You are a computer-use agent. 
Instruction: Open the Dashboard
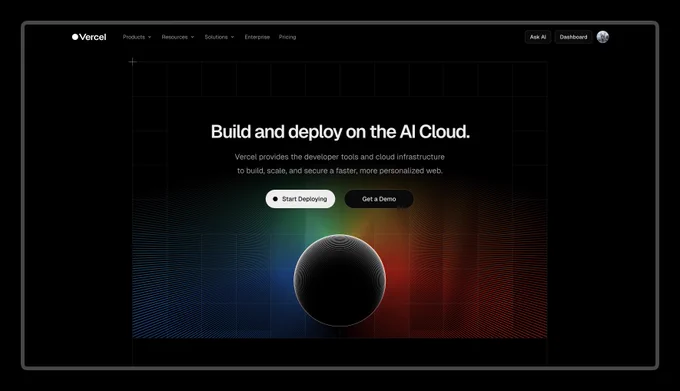573,37
